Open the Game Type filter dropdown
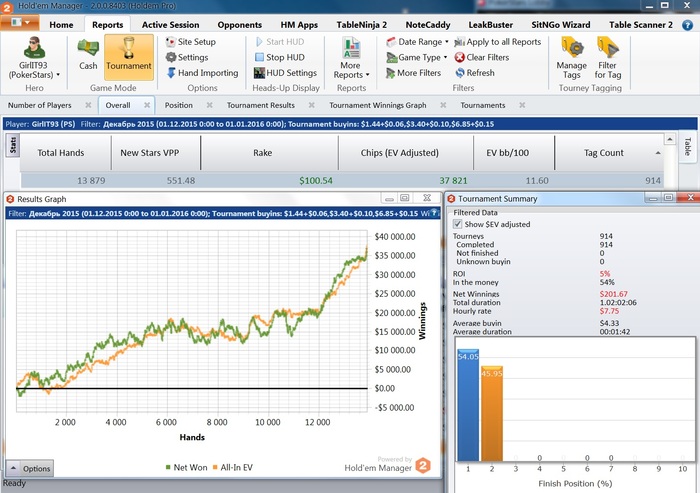700x493 pixels. click(x=417, y=57)
